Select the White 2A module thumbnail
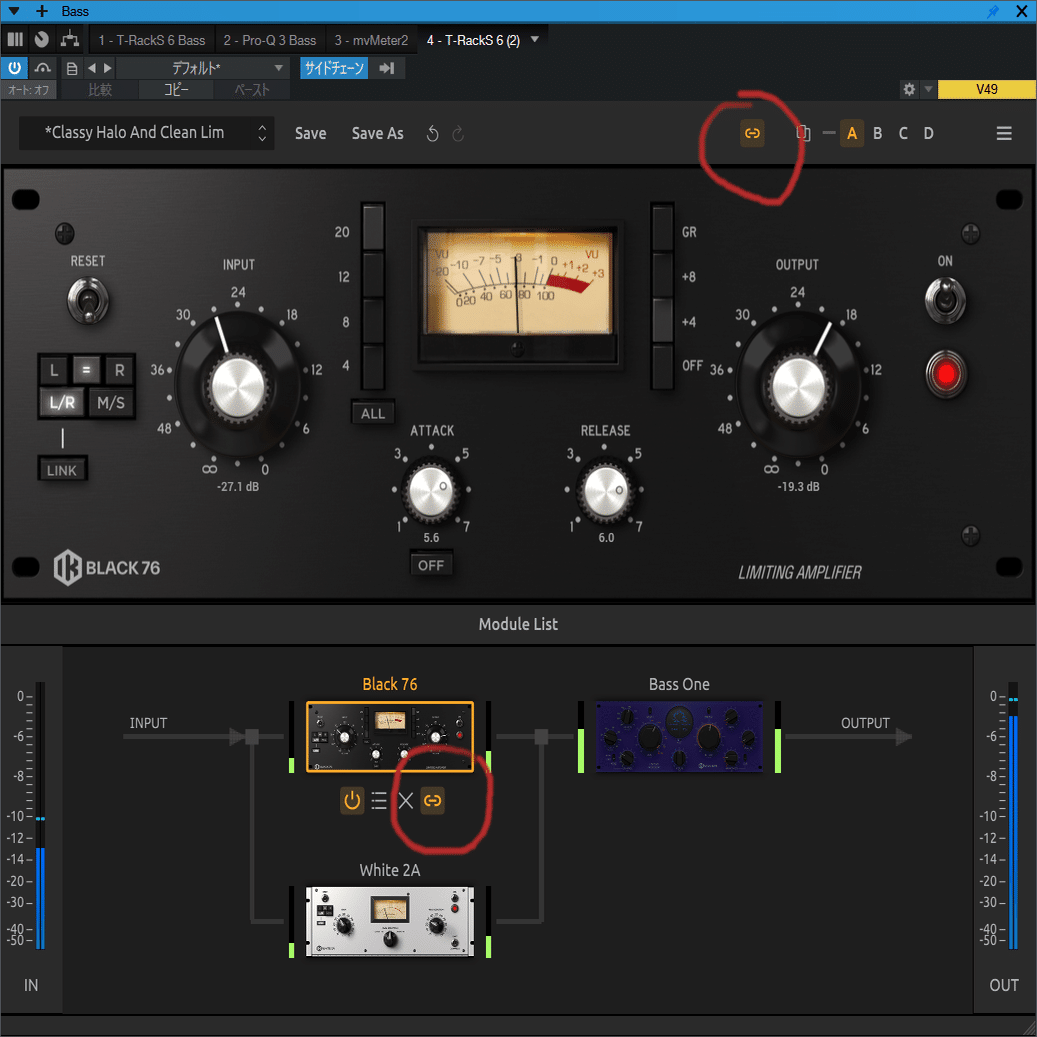 [x=390, y=920]
